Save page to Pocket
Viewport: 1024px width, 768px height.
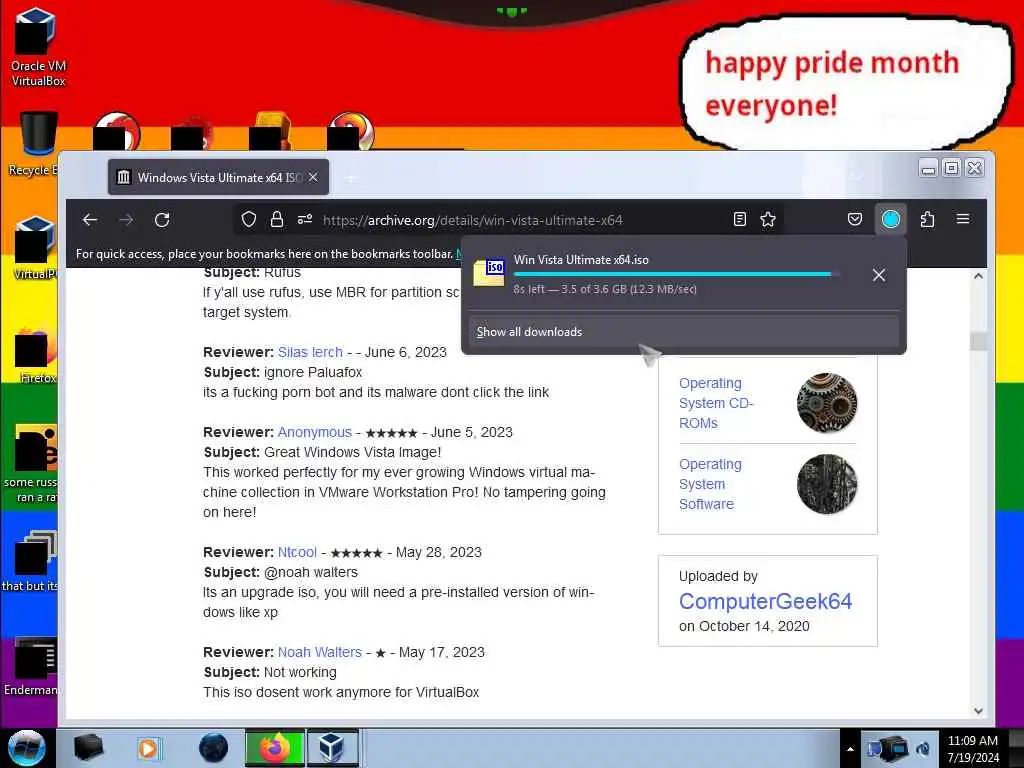855,219
